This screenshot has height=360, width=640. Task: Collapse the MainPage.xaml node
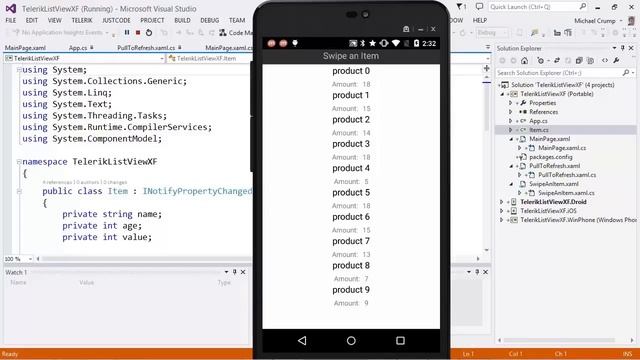(x=511, y=139)
